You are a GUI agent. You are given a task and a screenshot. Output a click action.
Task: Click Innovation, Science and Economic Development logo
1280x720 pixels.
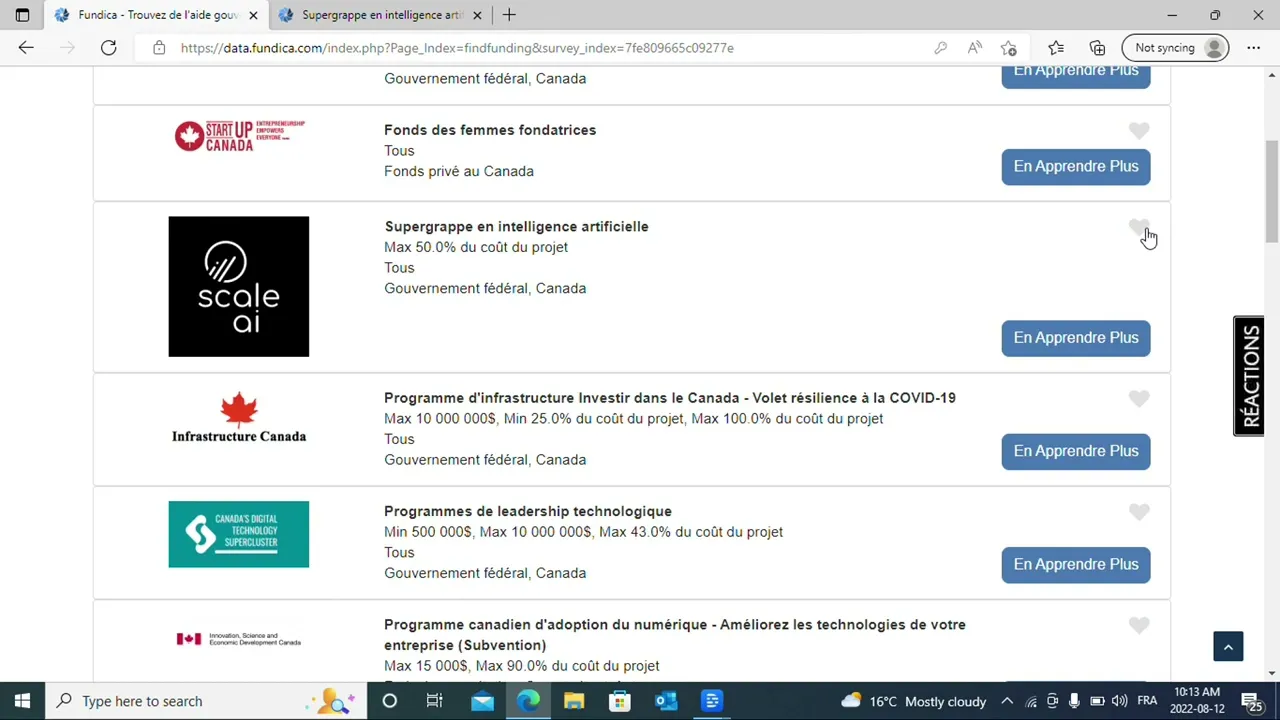[239, 639]
